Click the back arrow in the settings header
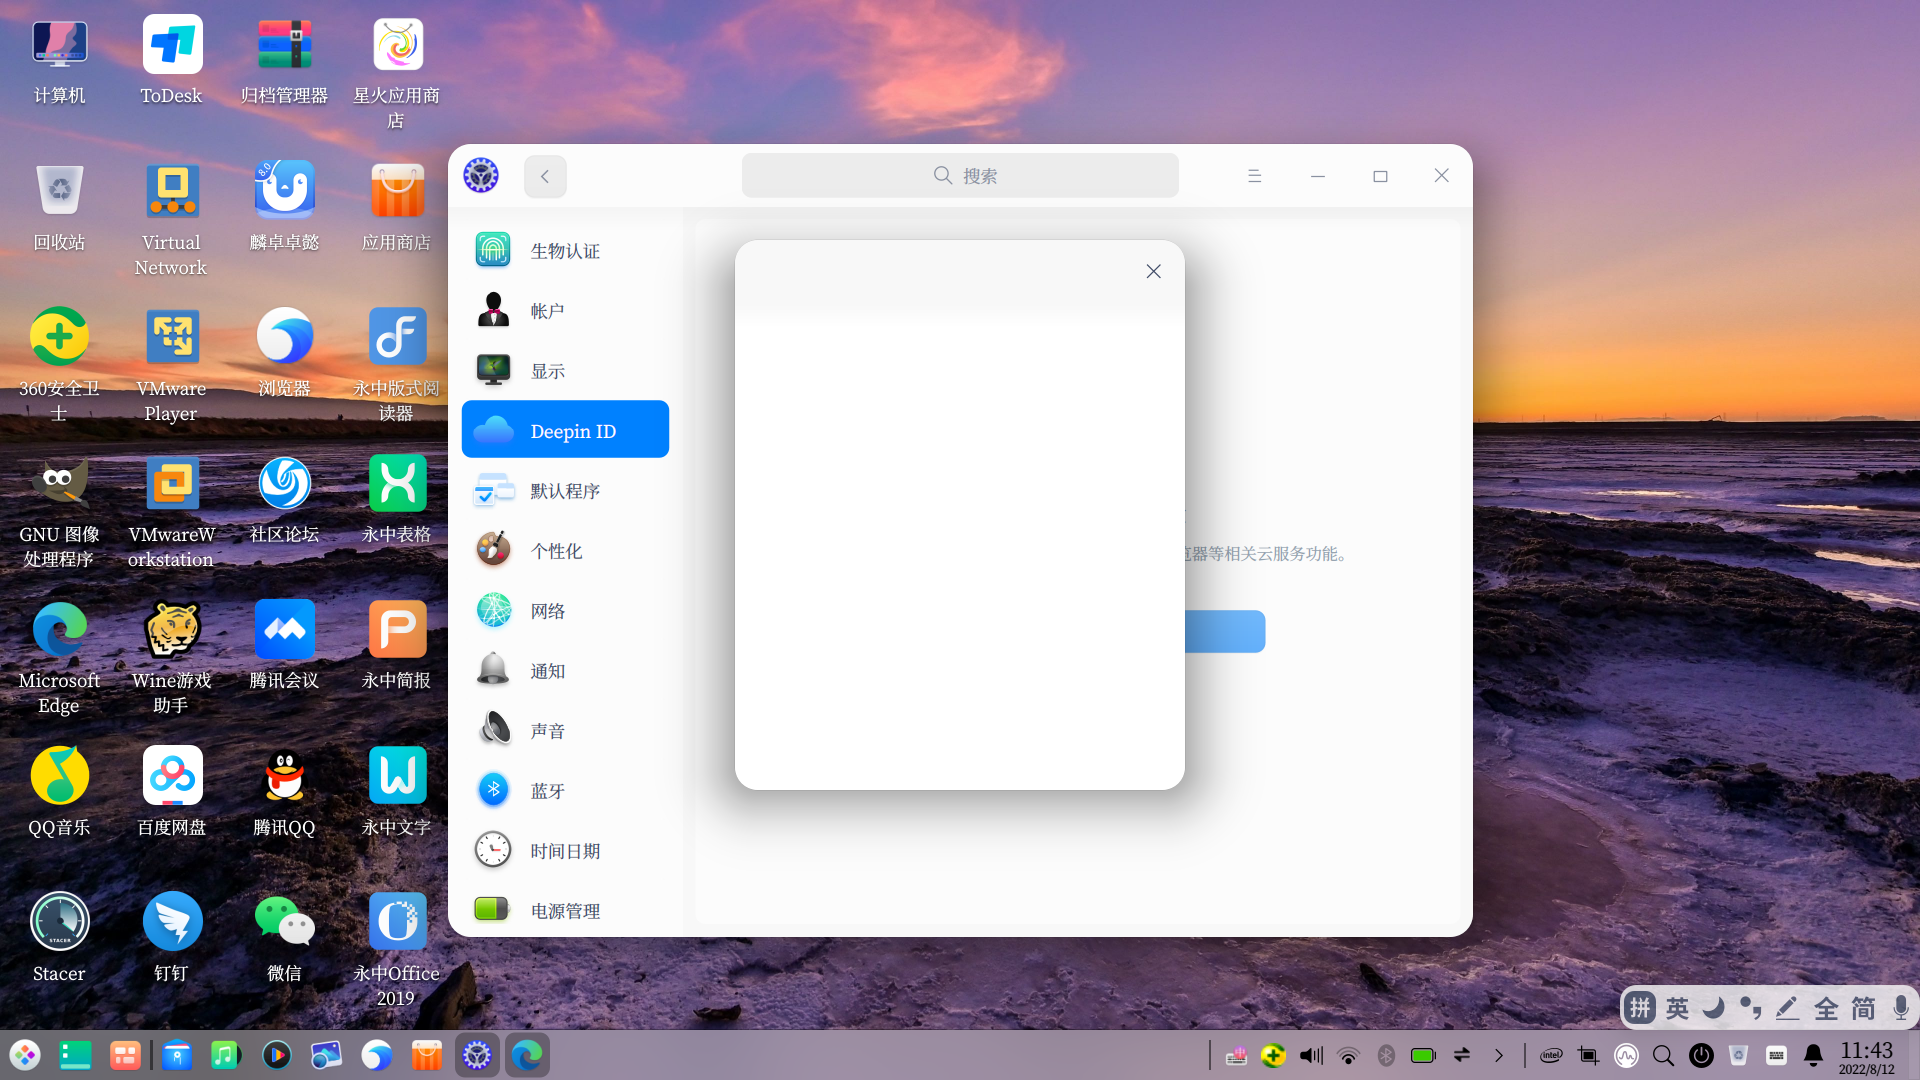The image size is (1920, 1080). (545, 176)
